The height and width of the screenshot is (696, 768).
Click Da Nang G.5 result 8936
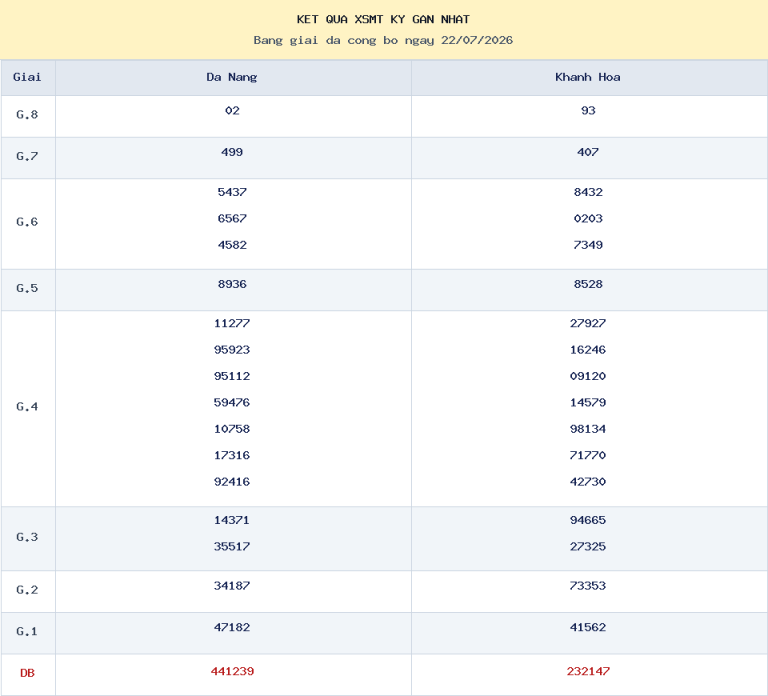click(232, 284)
